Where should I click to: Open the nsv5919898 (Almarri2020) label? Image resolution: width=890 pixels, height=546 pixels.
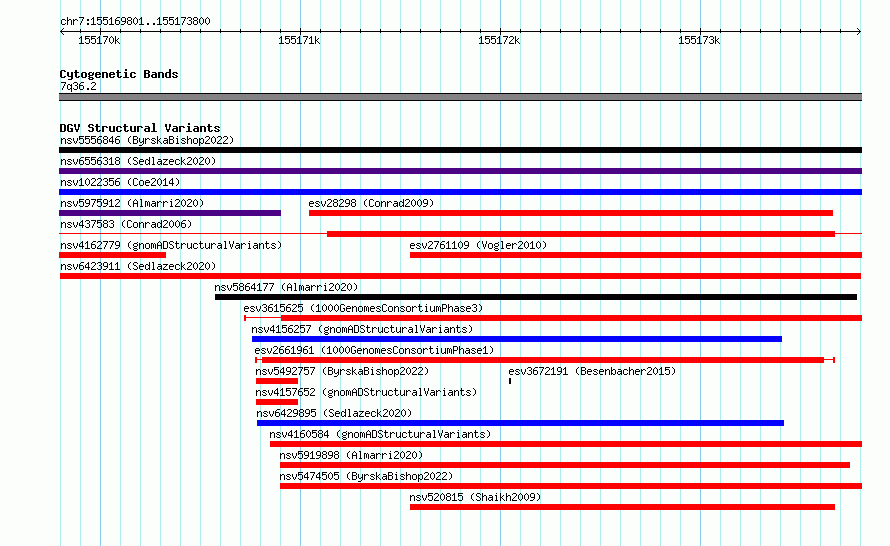click(x=351, y=455)
